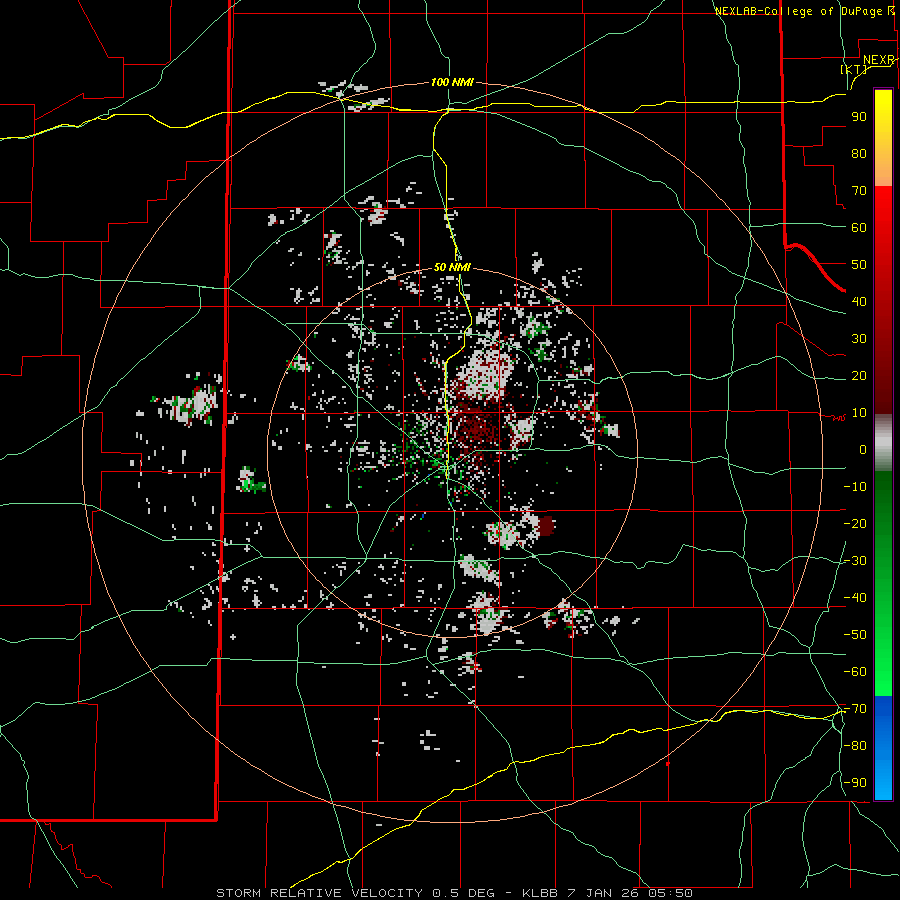Click the 7 JAN 26 date text
This screenshot has width=900, height=900.
[604, 893]
